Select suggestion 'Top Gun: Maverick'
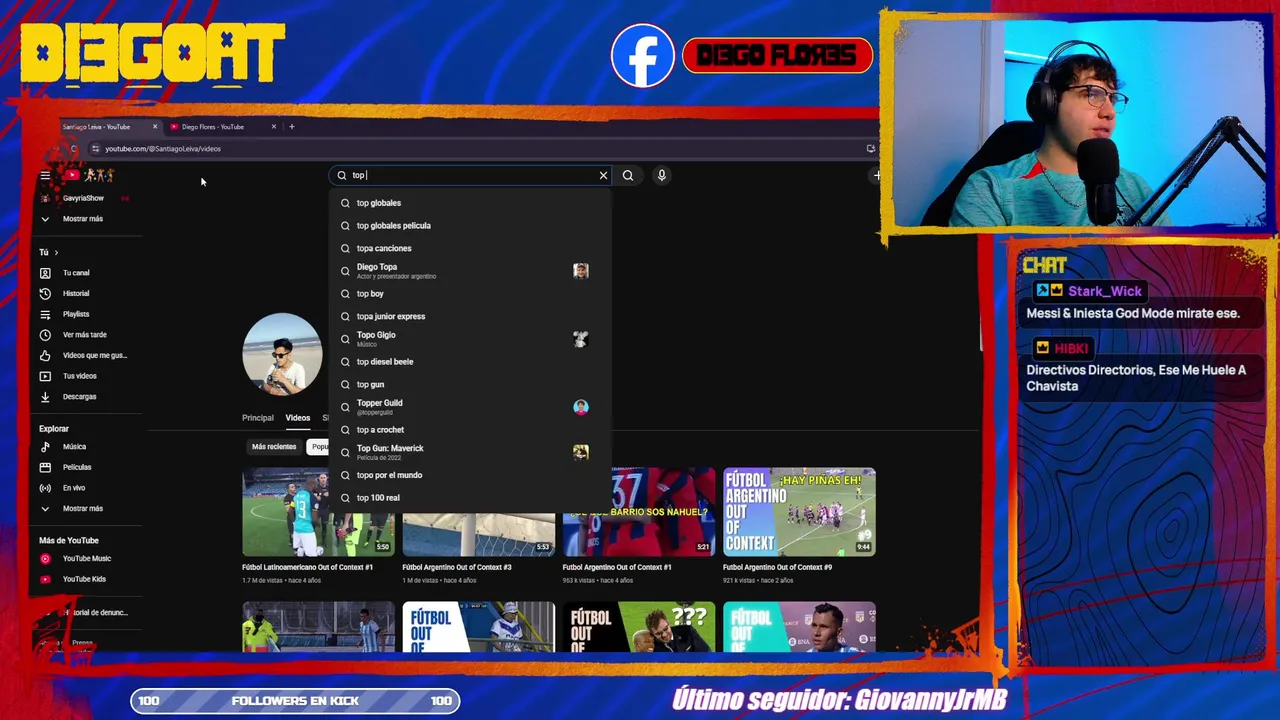 [x=470, y=452]
